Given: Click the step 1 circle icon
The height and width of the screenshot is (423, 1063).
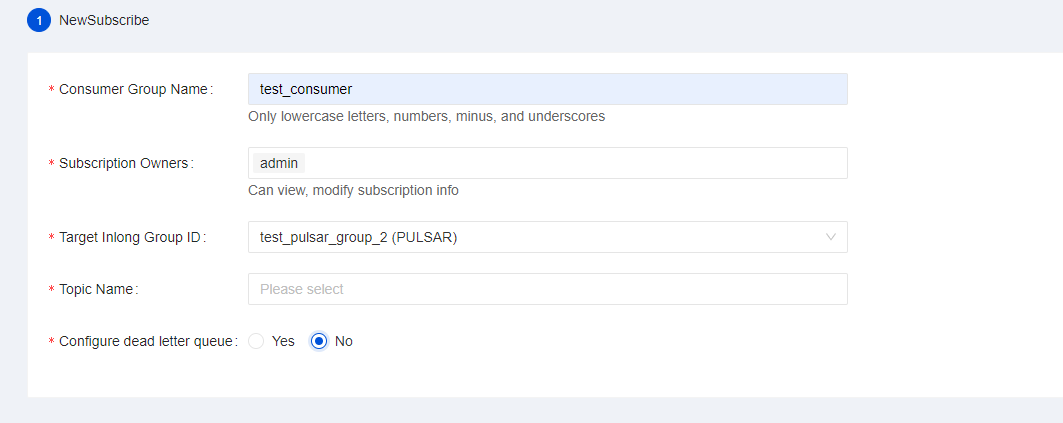Looking at the screenshot, I should coord(39,20).
